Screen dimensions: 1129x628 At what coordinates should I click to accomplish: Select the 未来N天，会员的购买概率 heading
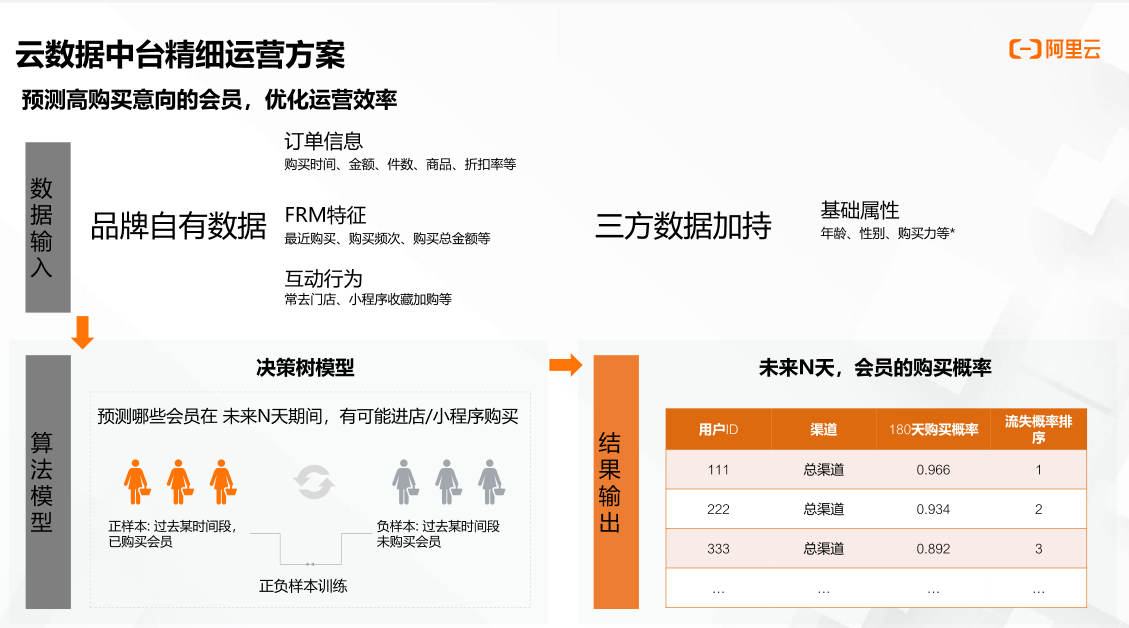coord(875,366)
